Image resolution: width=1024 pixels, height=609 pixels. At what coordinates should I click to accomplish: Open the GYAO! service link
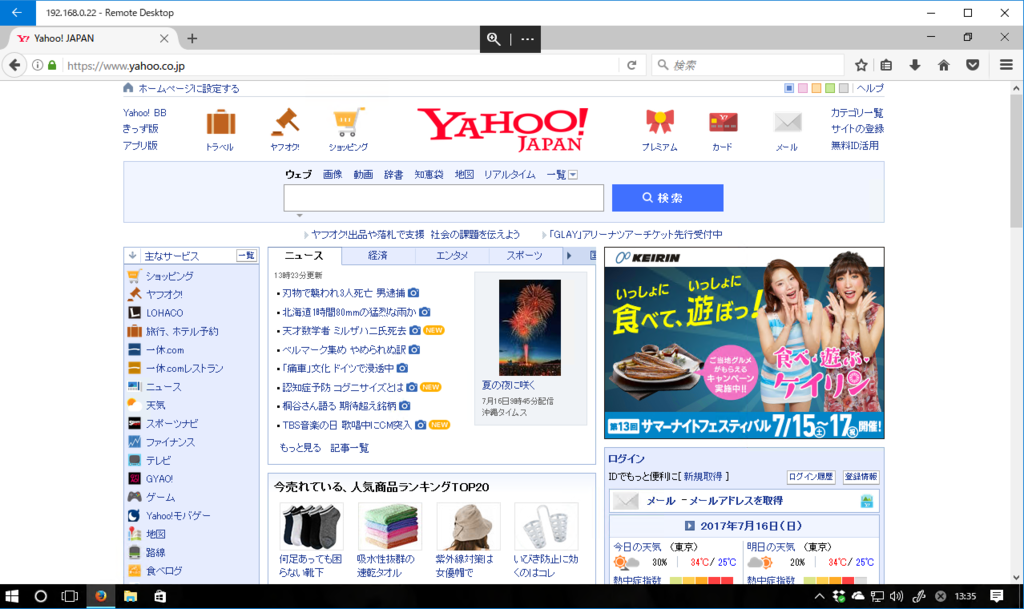[159, 478]
